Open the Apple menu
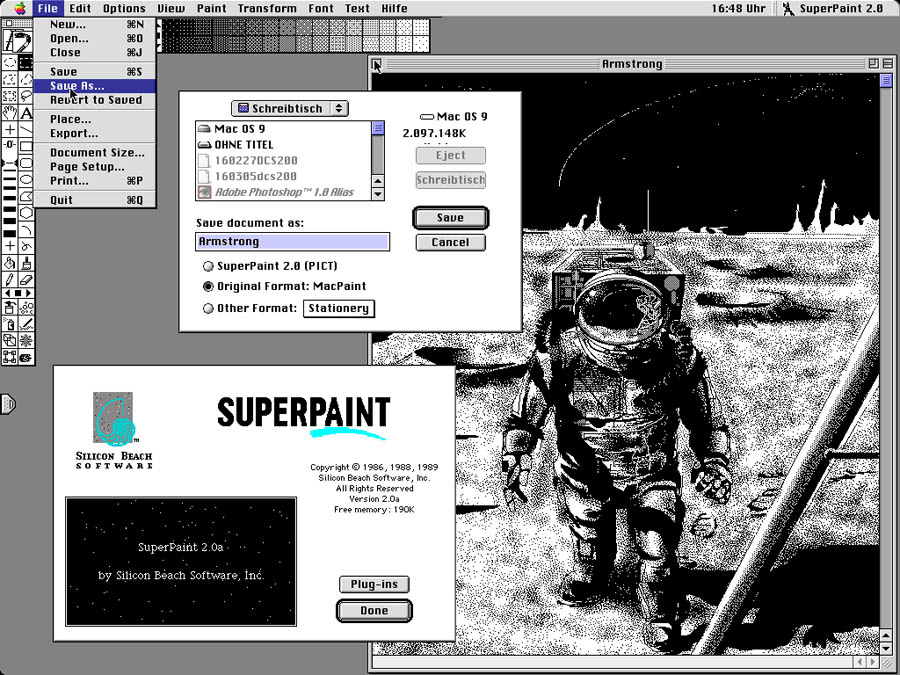Screen dimensions: 900x675 point(20,8)
